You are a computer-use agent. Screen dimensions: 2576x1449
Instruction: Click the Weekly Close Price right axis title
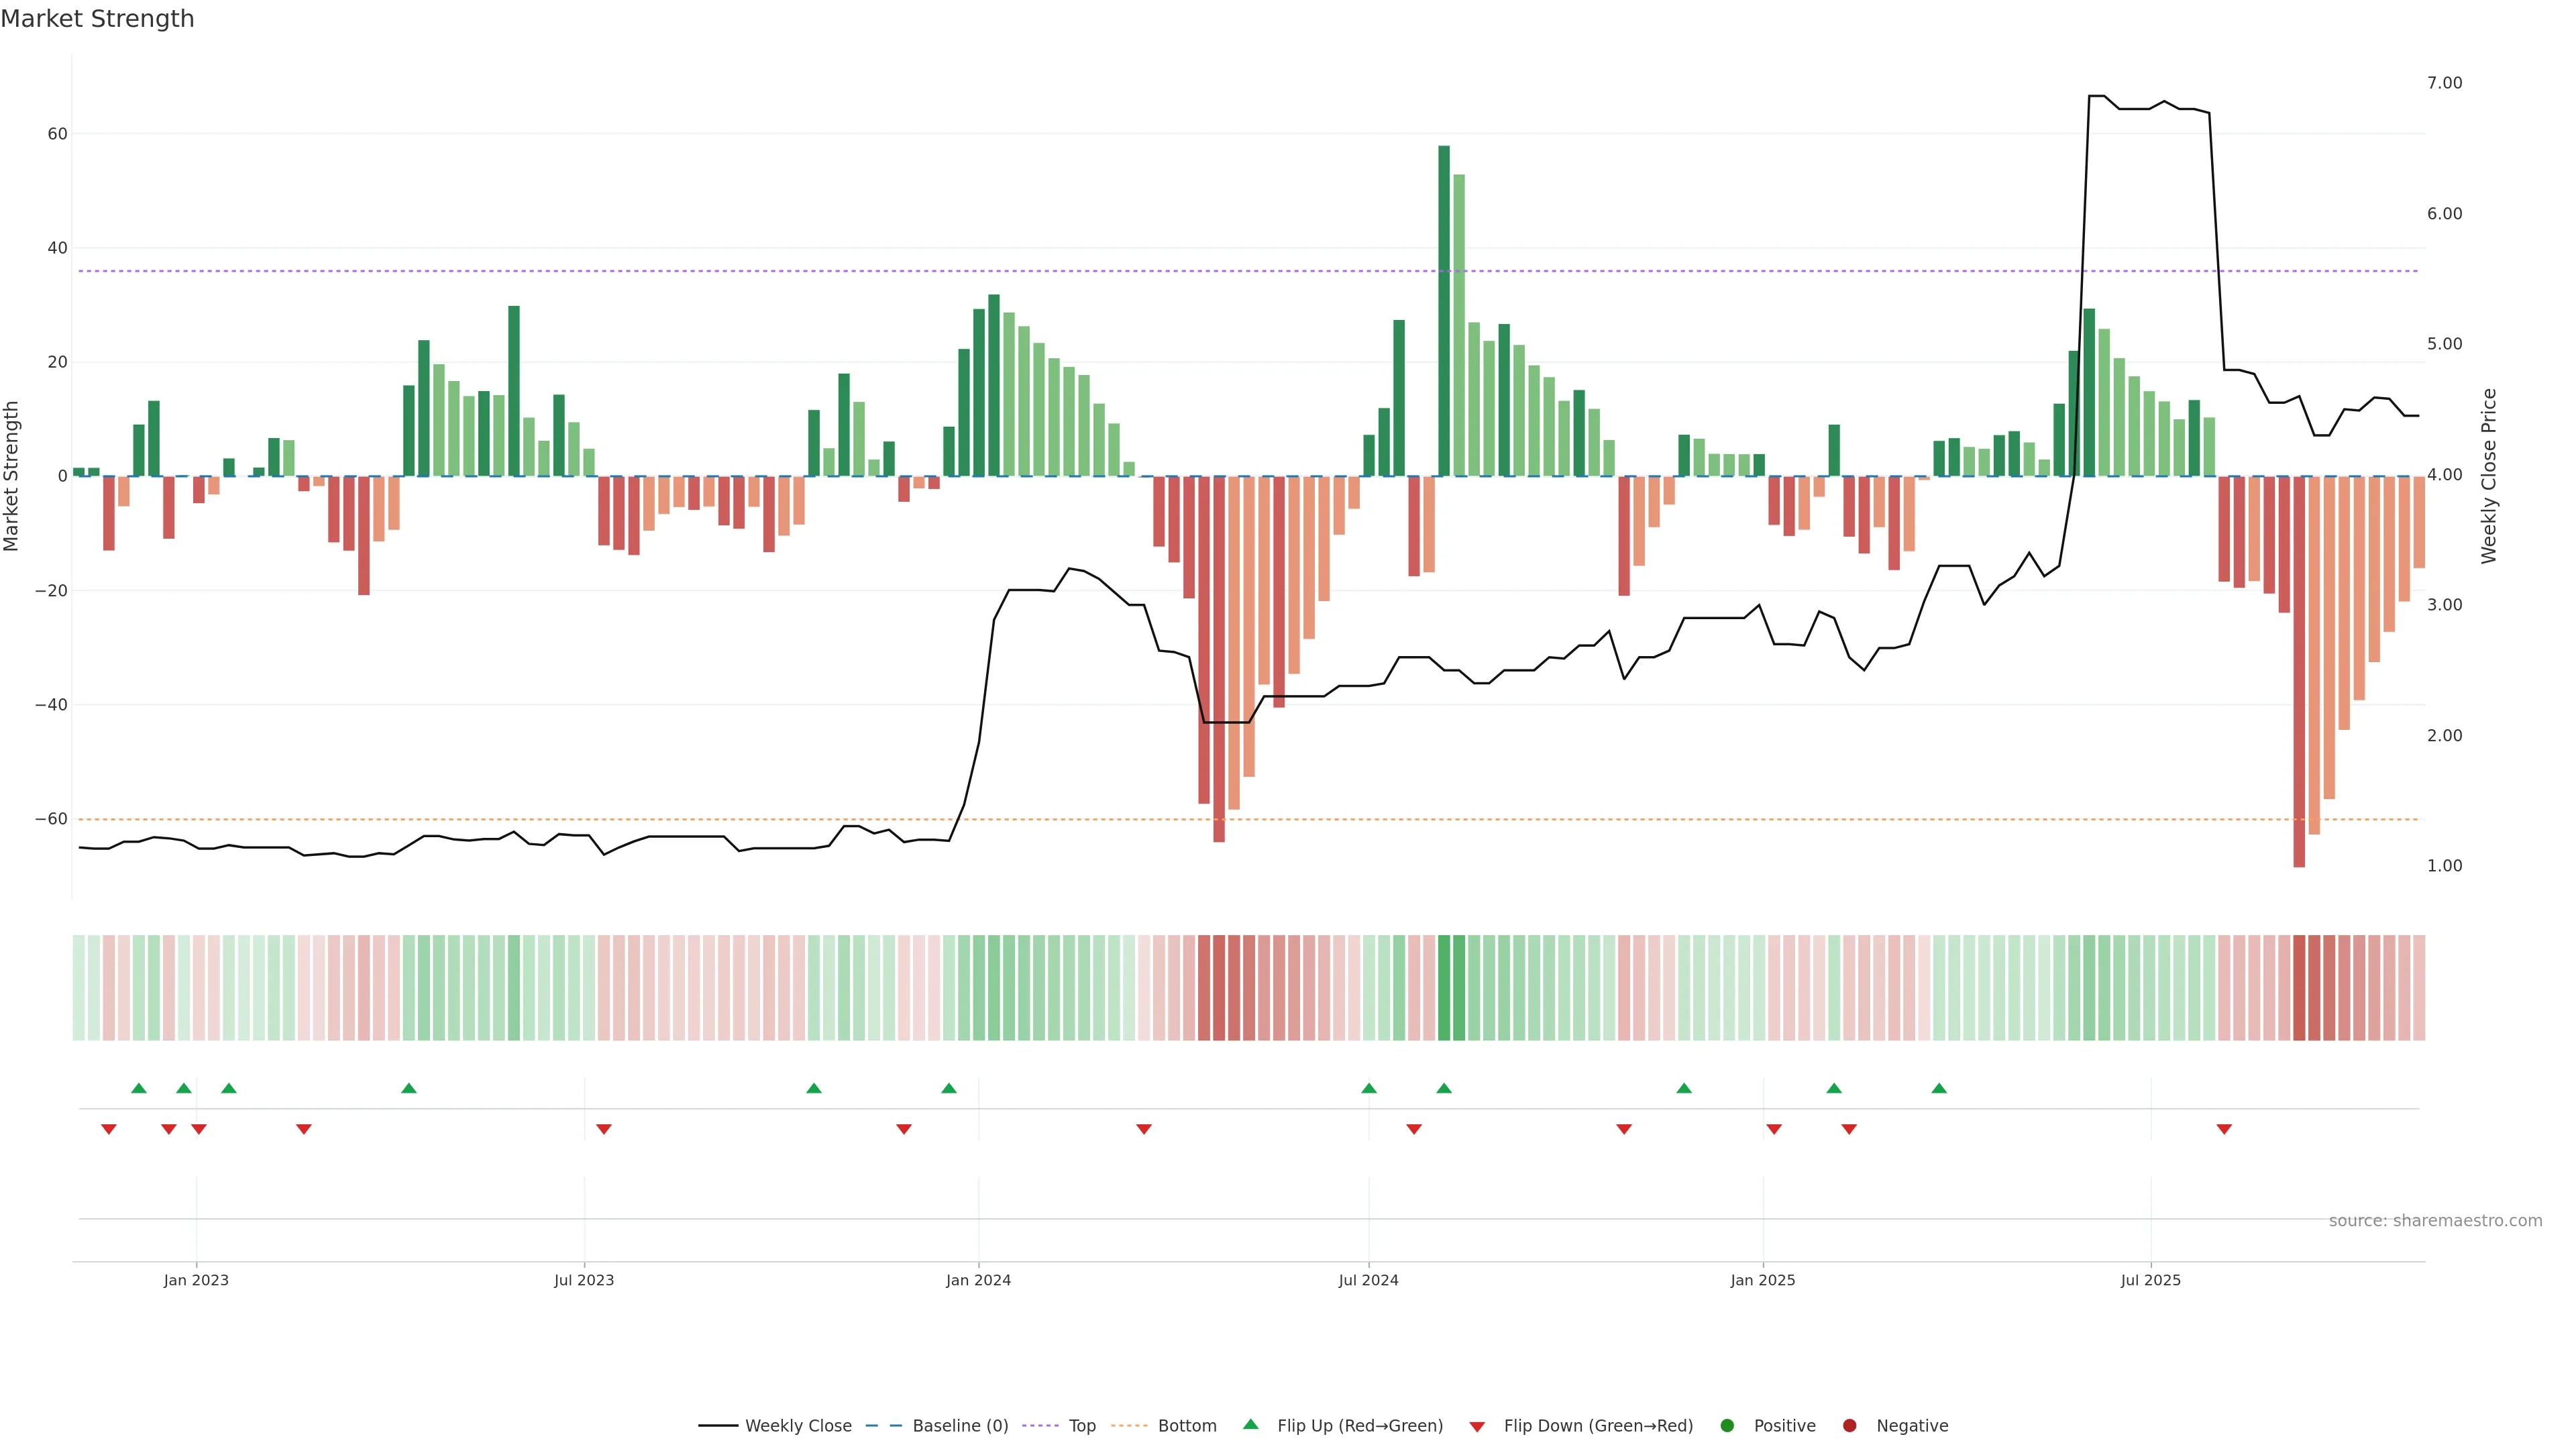point(2489,476)
